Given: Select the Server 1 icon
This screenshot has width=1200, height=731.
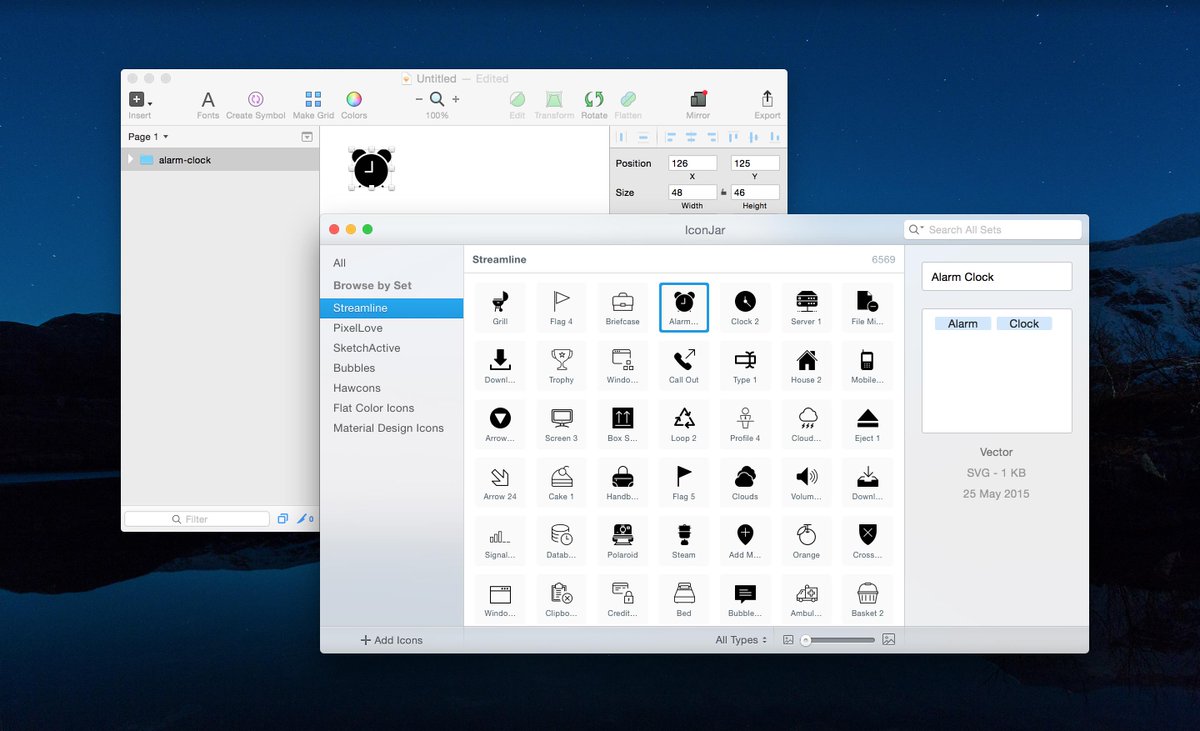Looking at the screenshot, I should tap(806, 307).
